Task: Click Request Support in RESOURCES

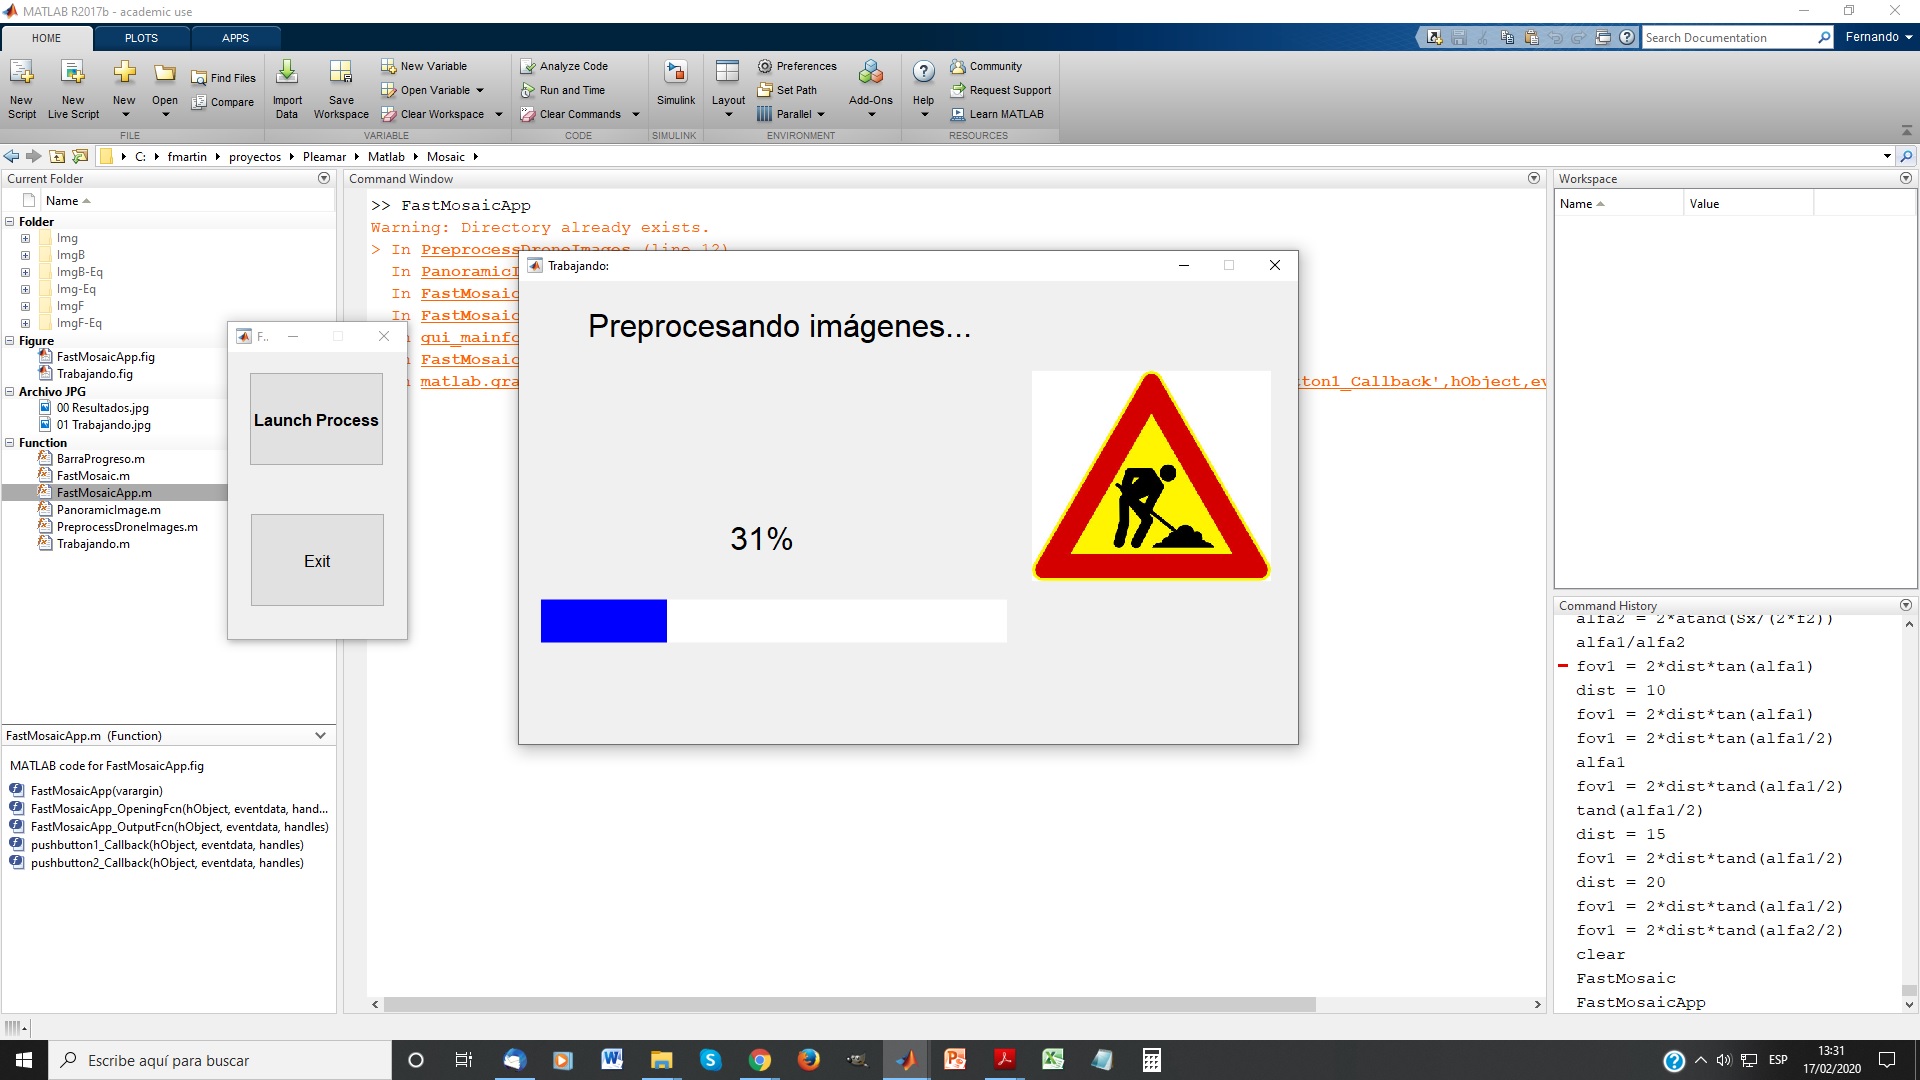Action: (x=1001, y=90)
